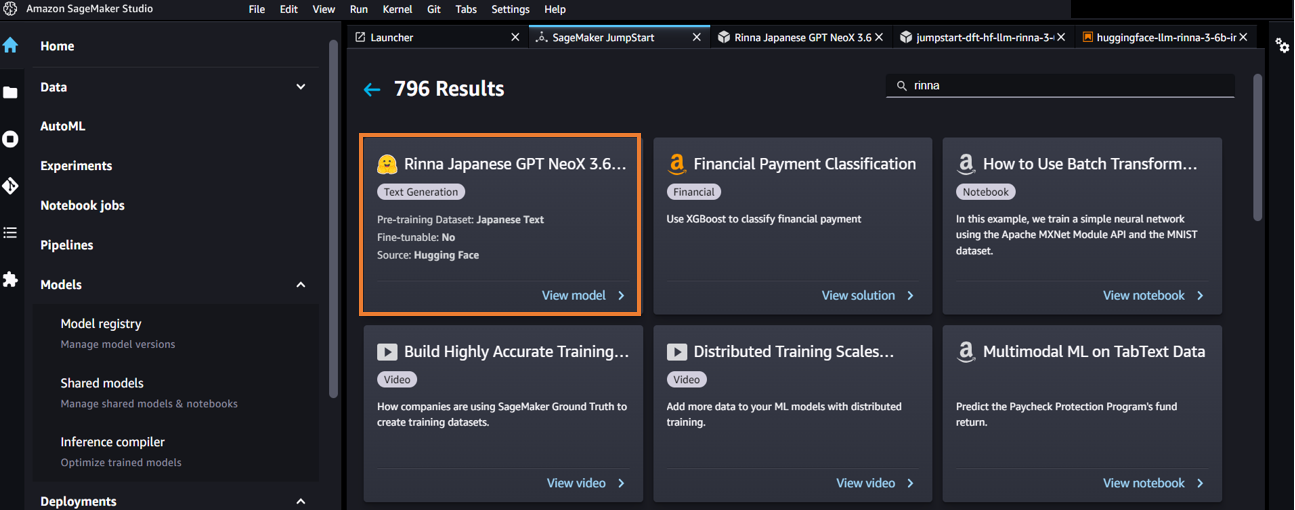Screen dimensions: 1295x510
Task: Open the Settings menu
Action: pyautogui.click(x=511, y=9)
